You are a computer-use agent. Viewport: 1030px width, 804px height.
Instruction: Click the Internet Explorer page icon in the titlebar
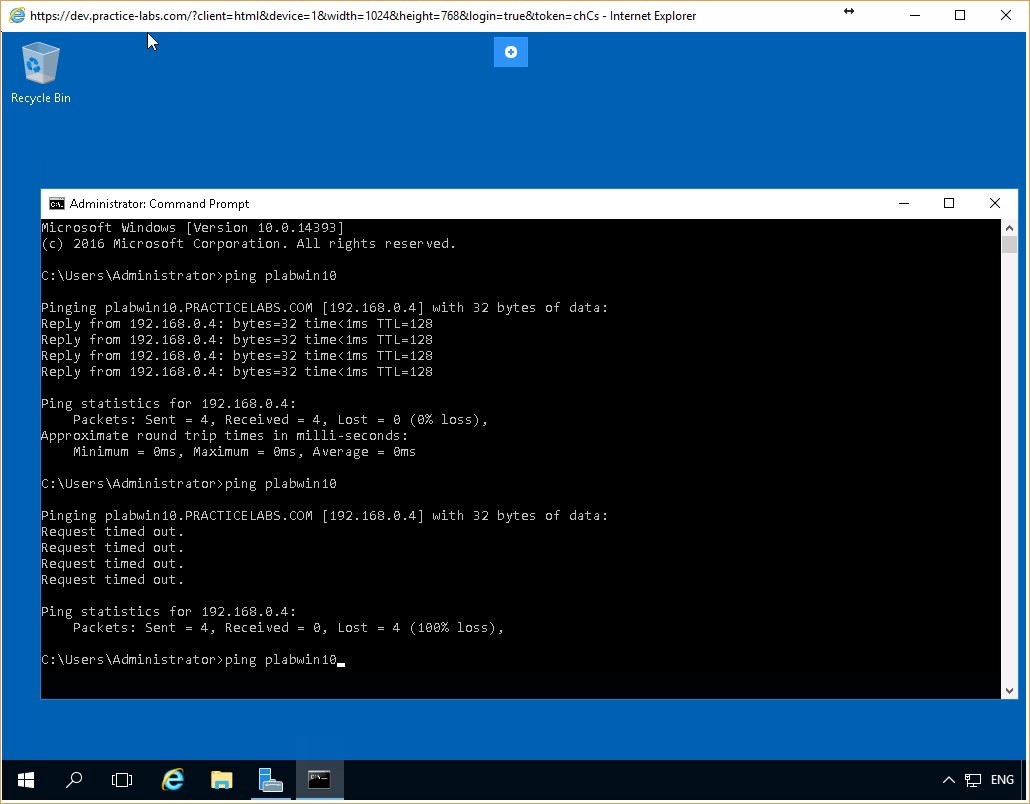pos(14,15)
